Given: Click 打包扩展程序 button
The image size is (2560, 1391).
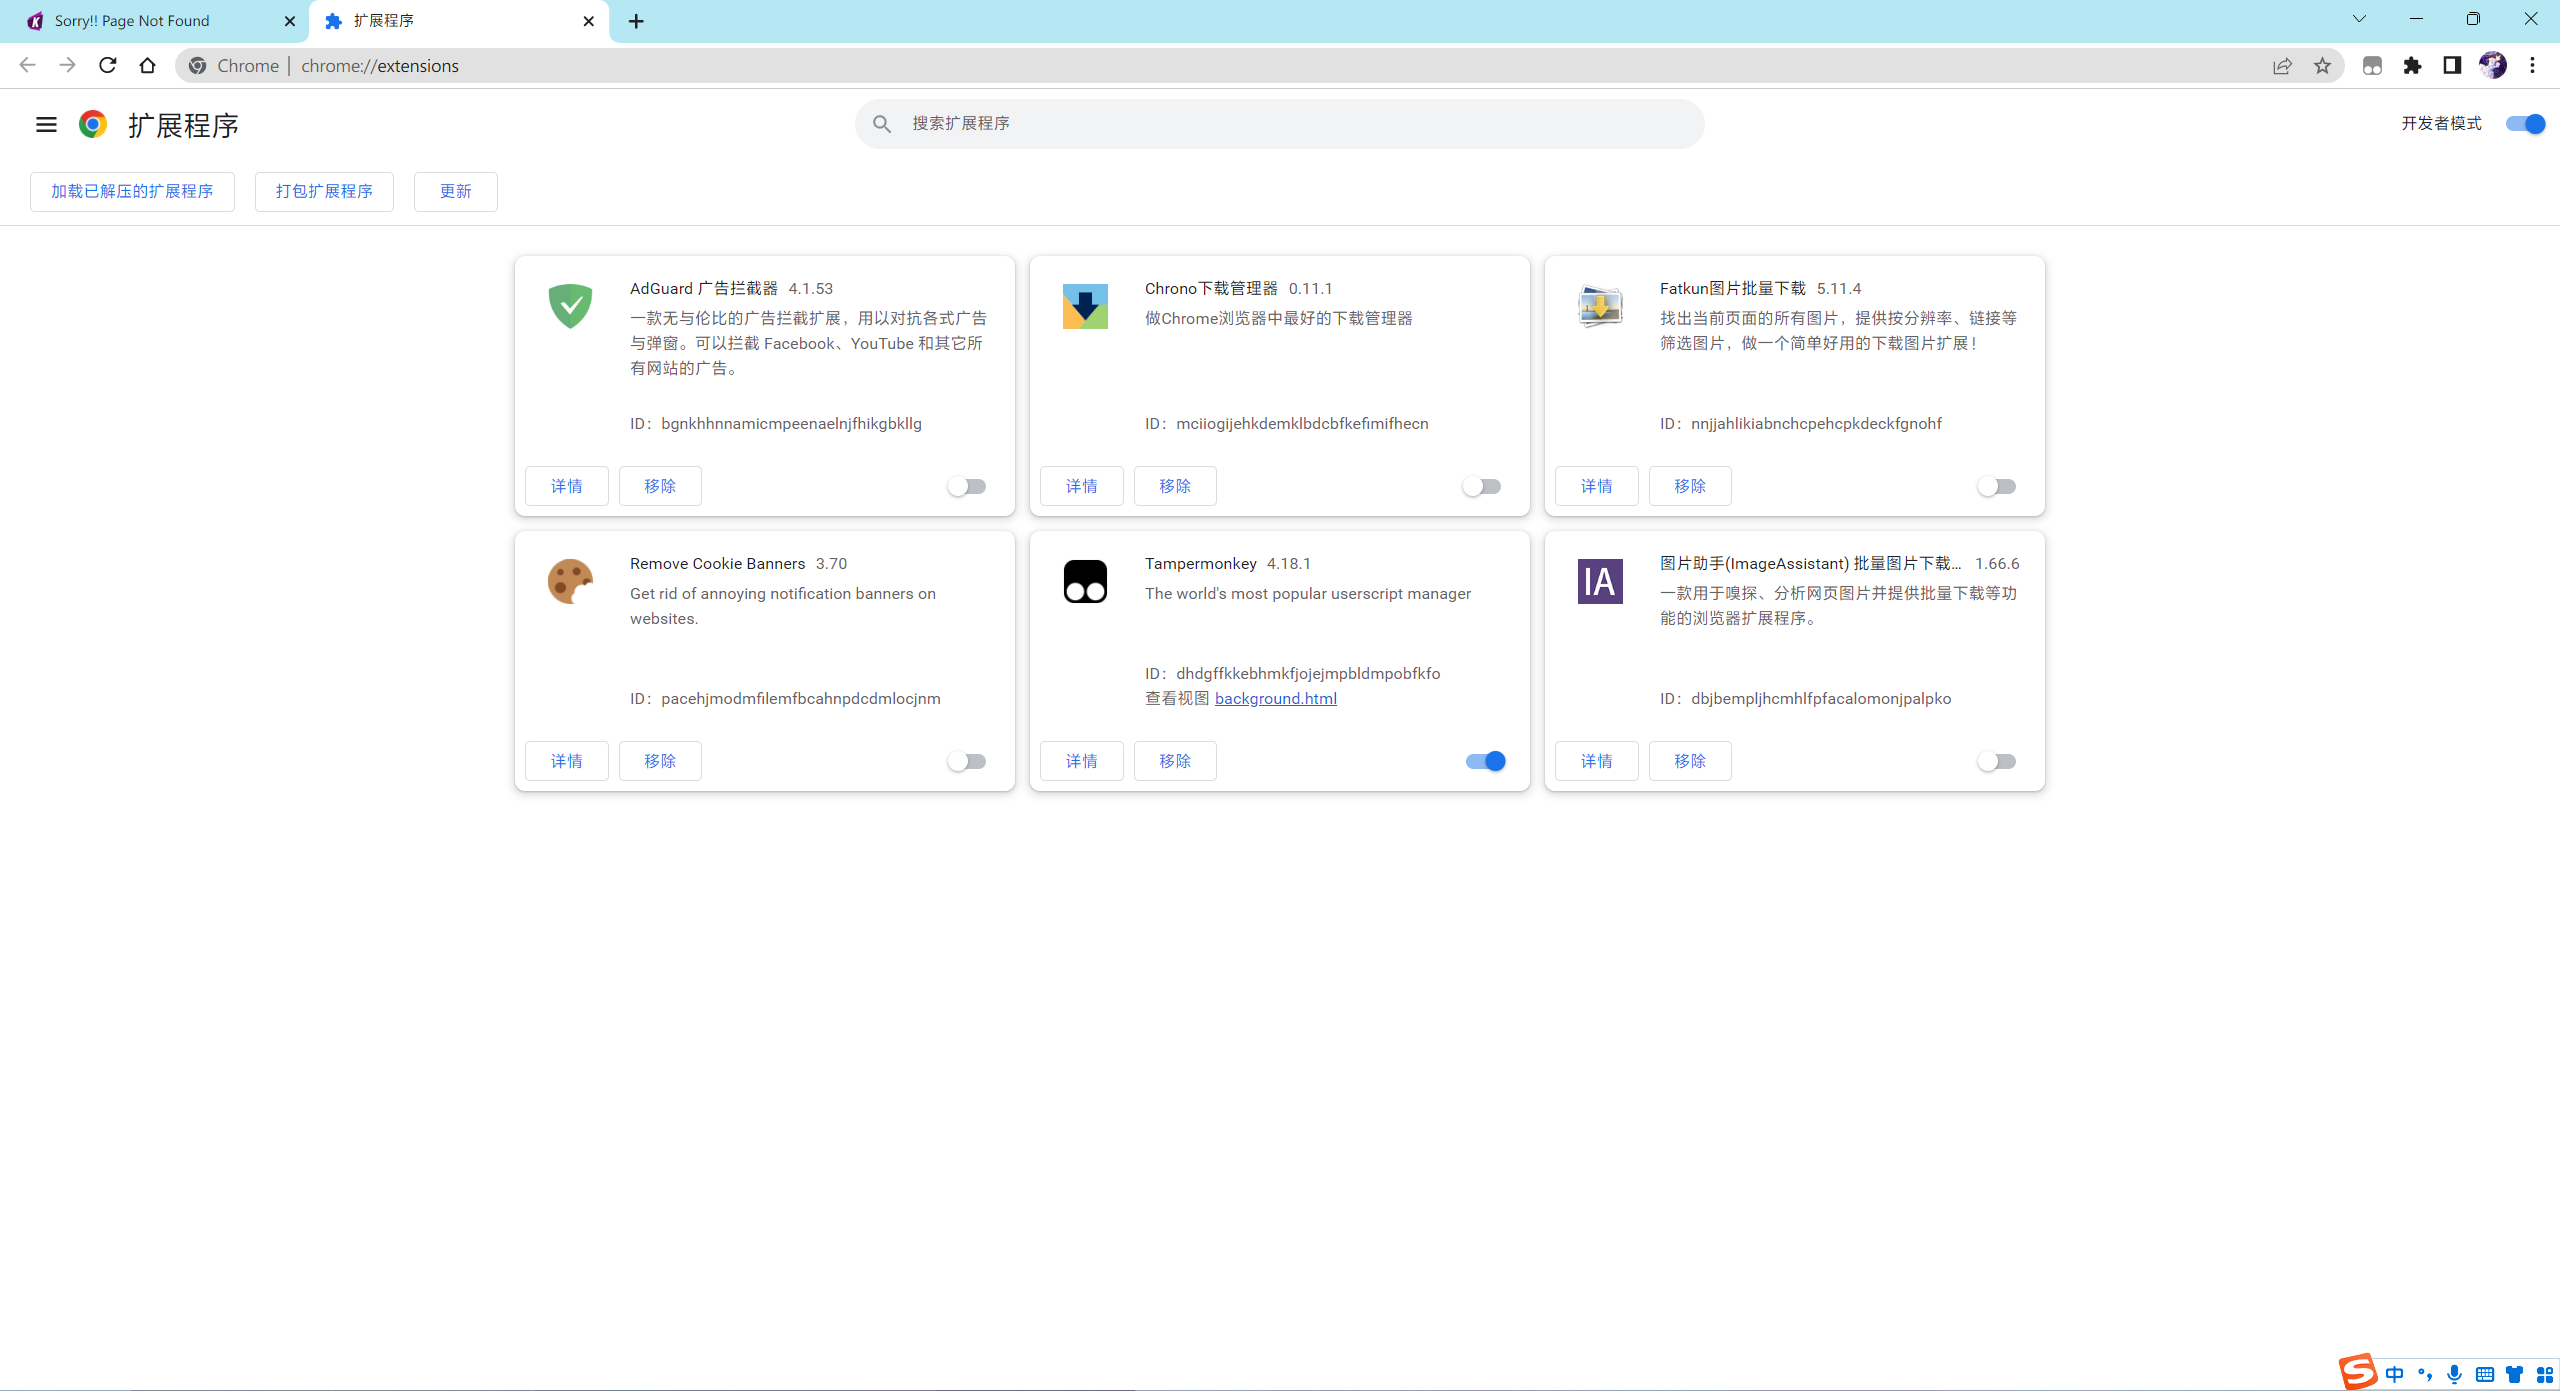Looking at the screenshot, I should 324,191.
